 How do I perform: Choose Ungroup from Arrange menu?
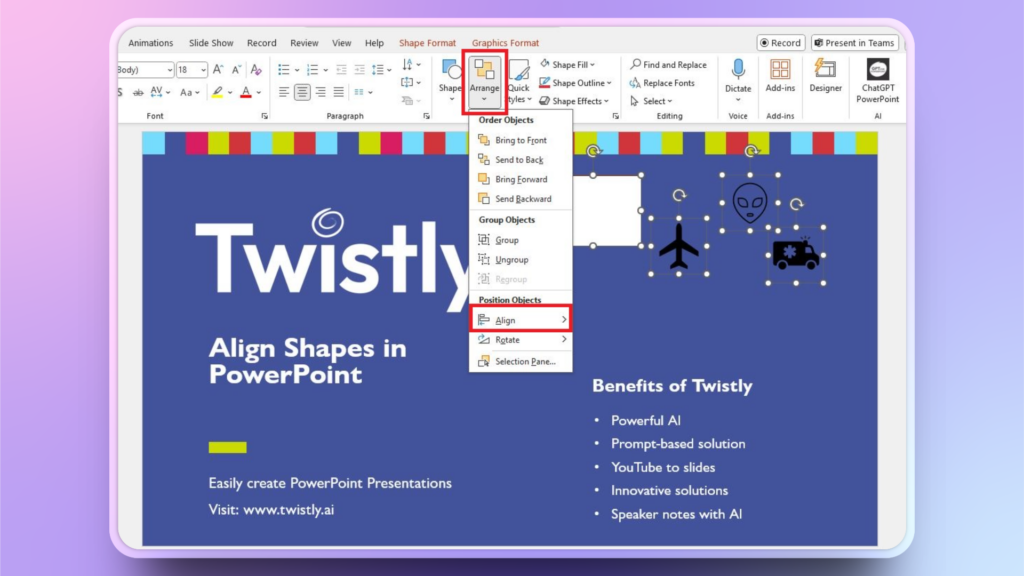(520, 259)
